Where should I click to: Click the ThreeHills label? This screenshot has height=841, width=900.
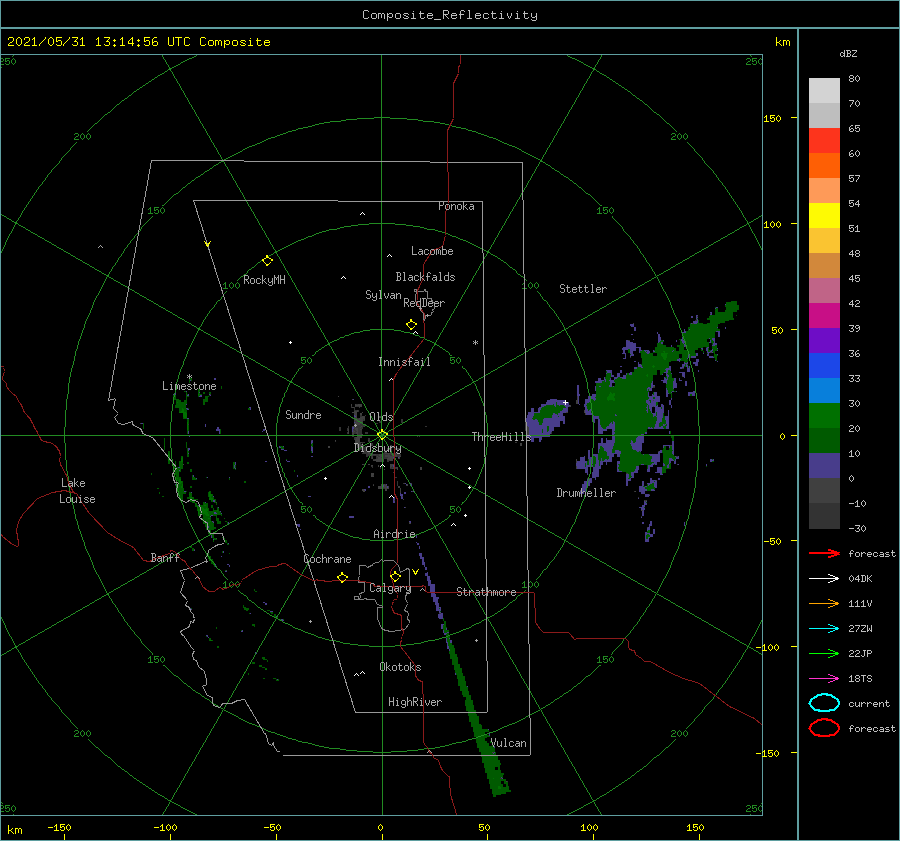(x=502, y=437)
